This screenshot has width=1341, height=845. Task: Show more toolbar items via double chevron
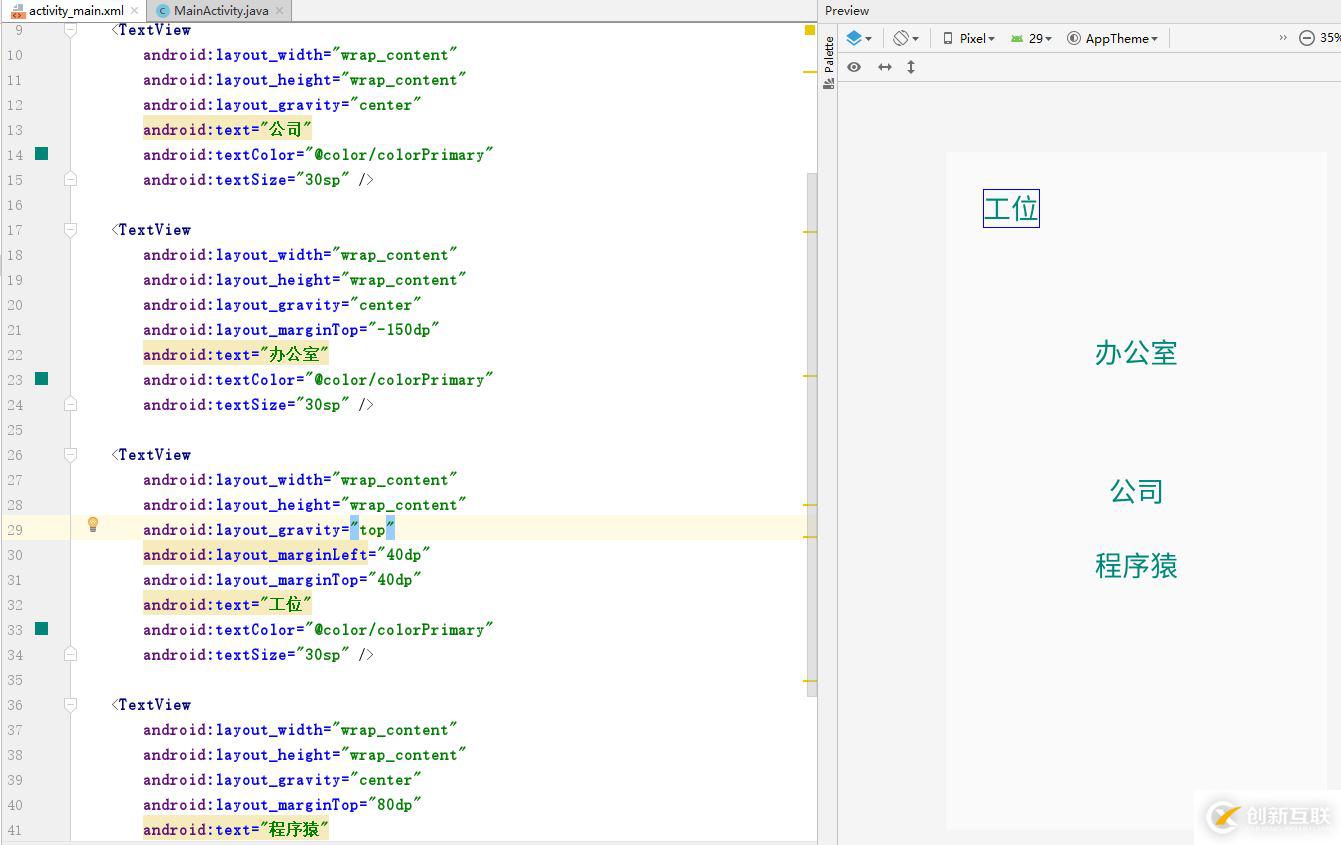1283,38
